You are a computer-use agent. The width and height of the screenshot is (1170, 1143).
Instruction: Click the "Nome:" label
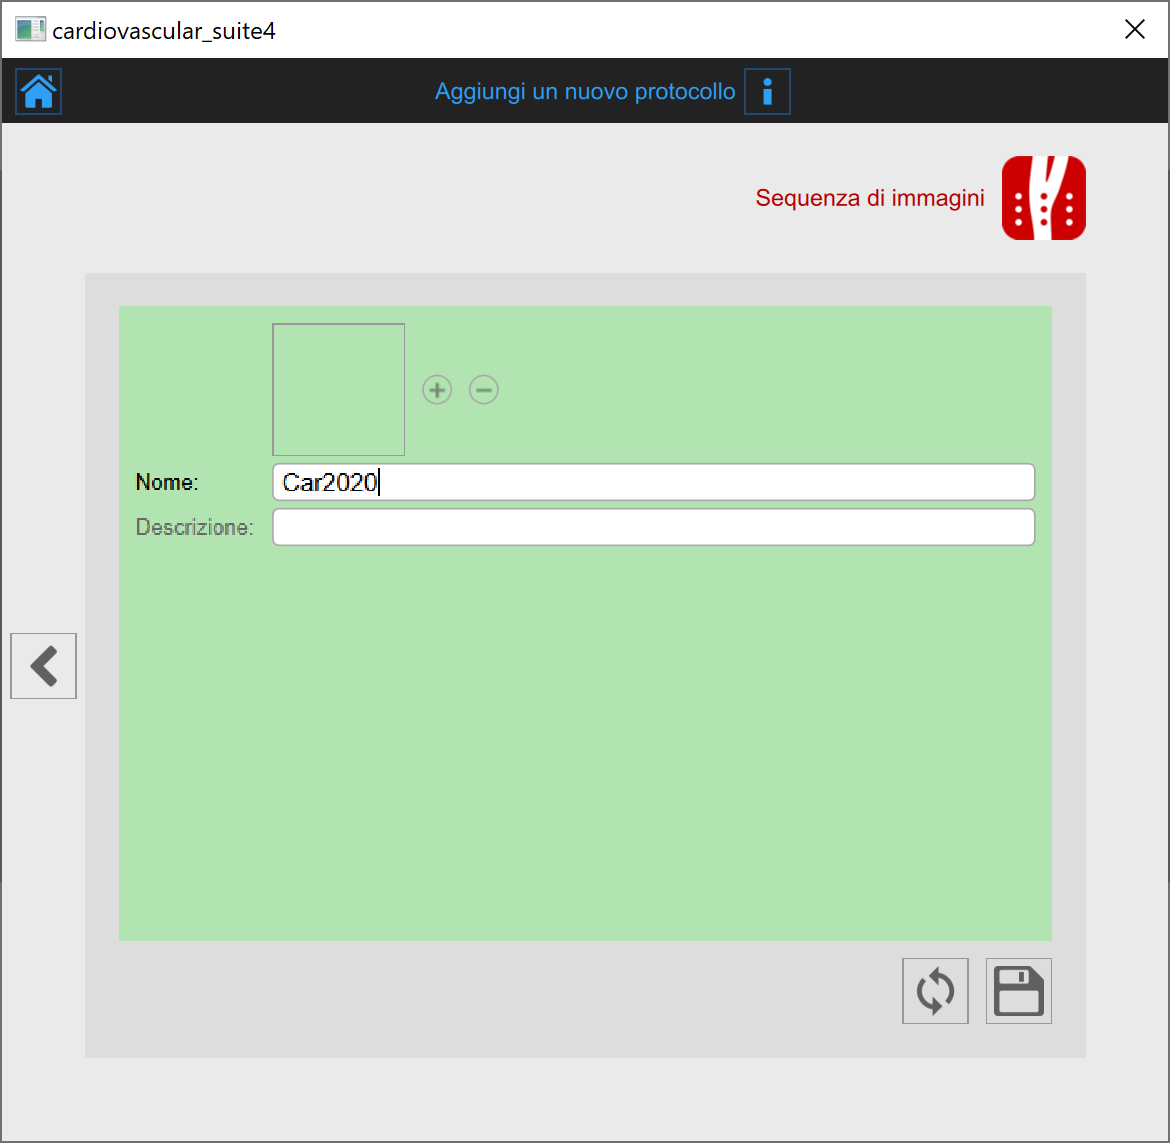[167, 482]
